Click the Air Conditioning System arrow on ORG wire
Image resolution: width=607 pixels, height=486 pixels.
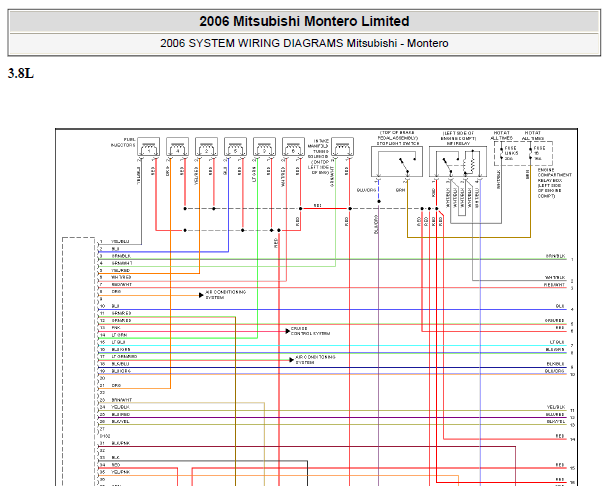tap(201, 295)
